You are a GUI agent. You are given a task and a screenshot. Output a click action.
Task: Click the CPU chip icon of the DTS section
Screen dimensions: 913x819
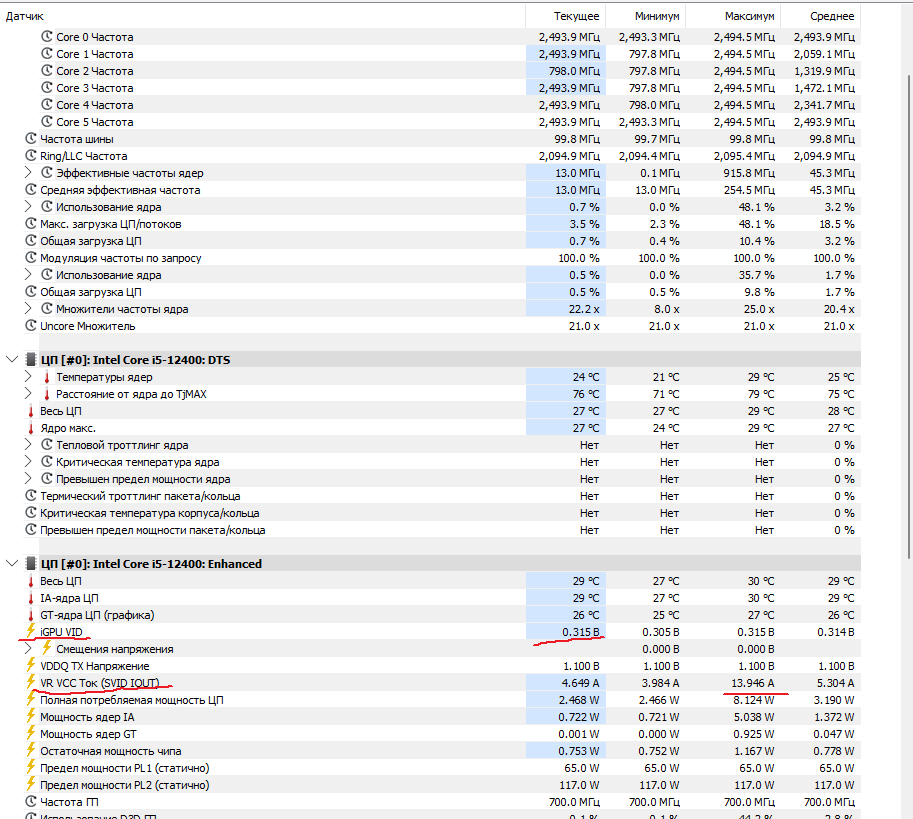[31, 360]
